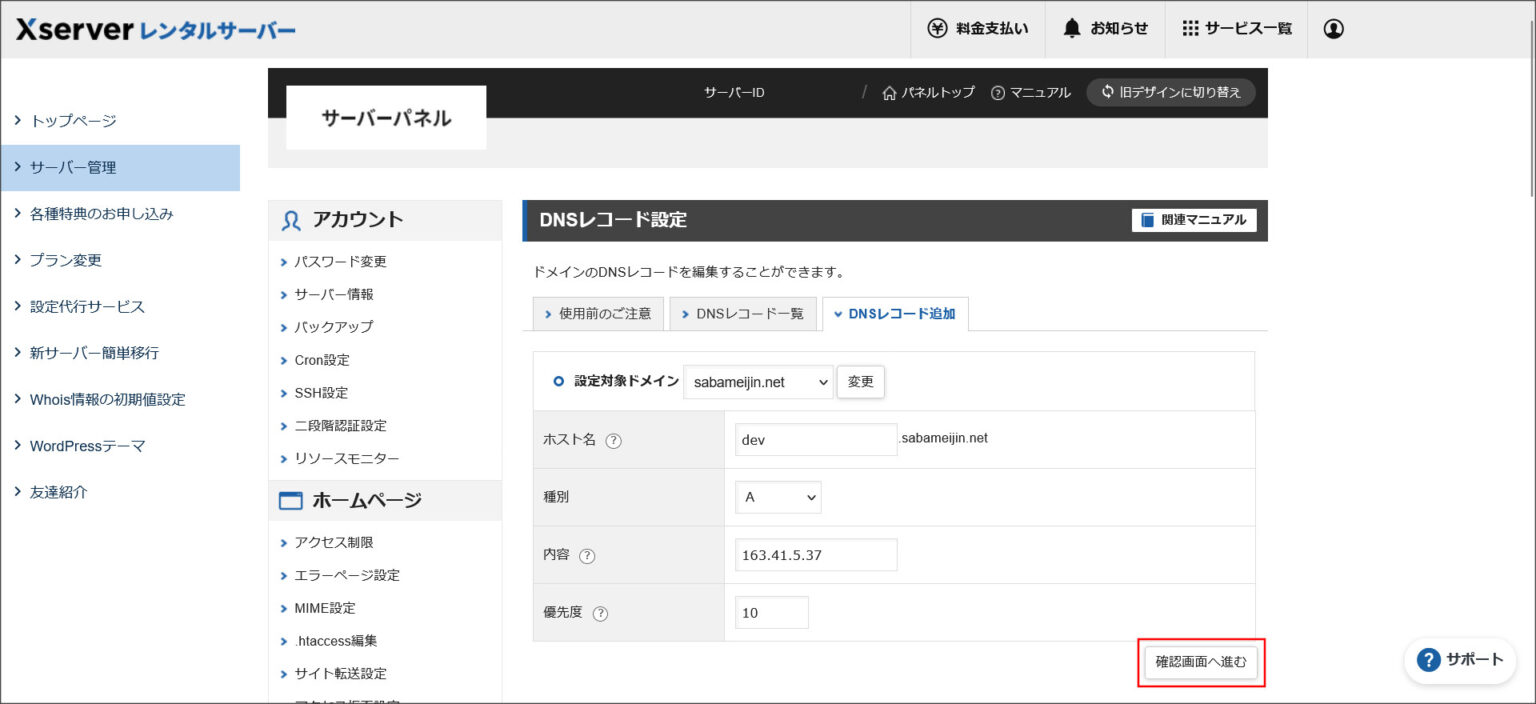Click the yen payment icon
The image size is (1536, 704).
point(937,29)
